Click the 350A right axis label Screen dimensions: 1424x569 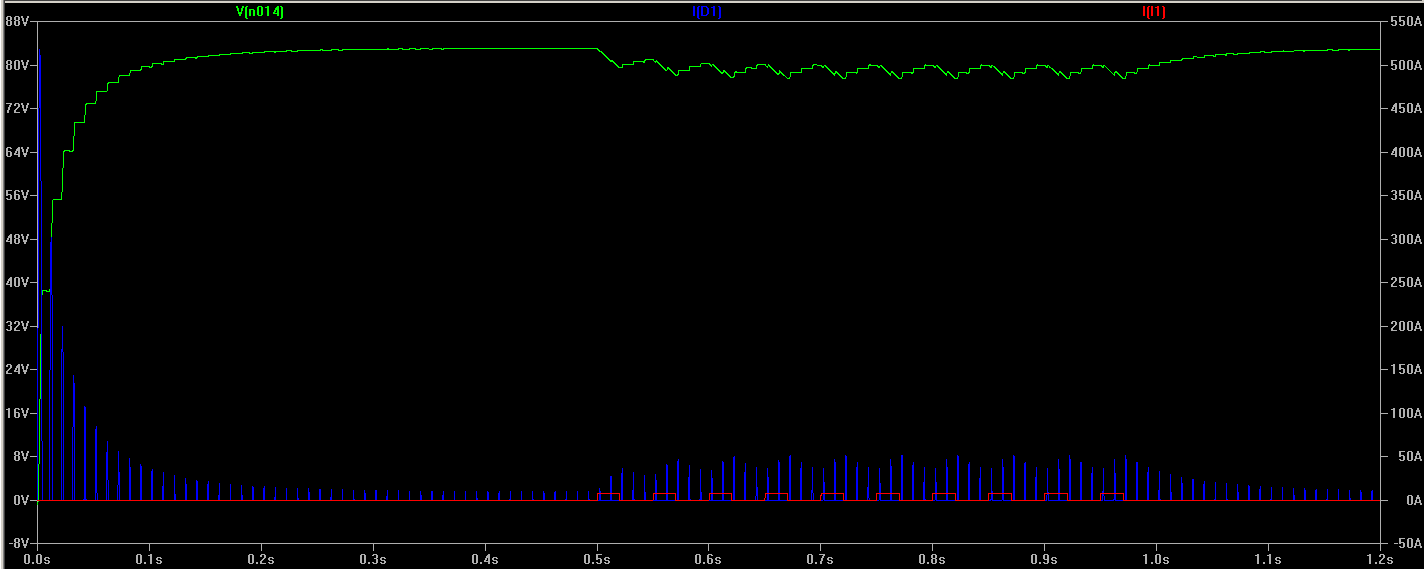[x=1405, y=196]
